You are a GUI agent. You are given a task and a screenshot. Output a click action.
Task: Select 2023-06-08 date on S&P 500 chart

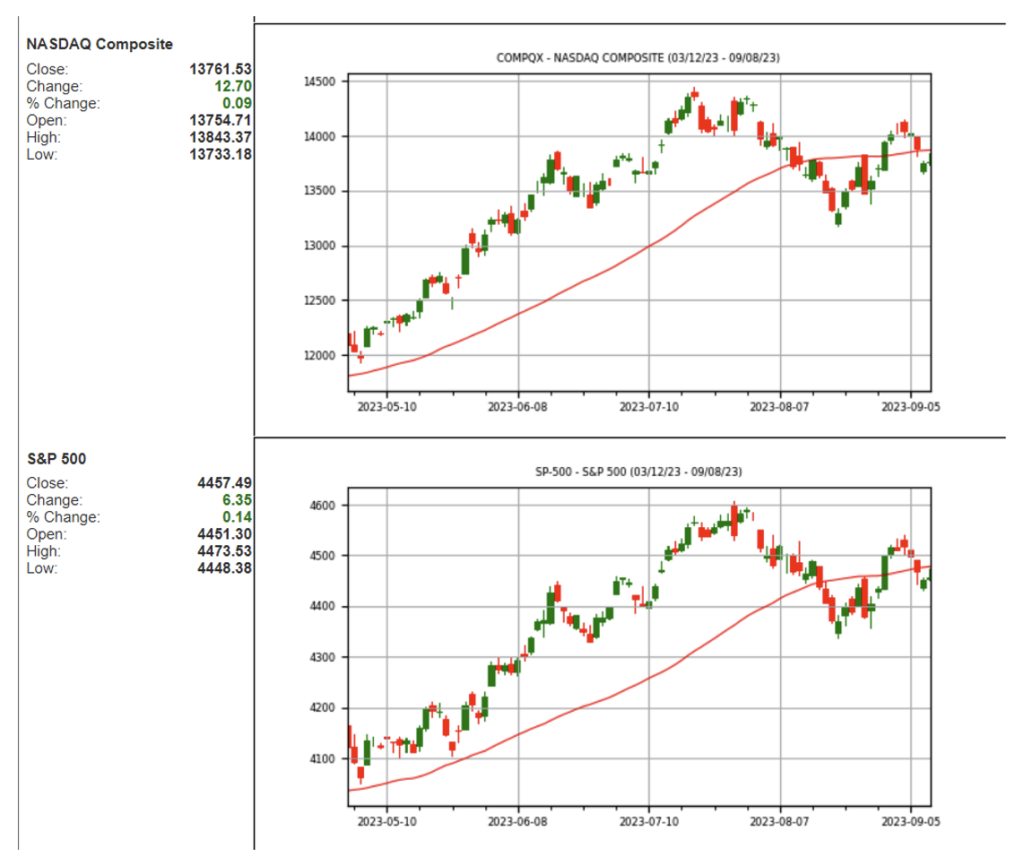(518, 821)
